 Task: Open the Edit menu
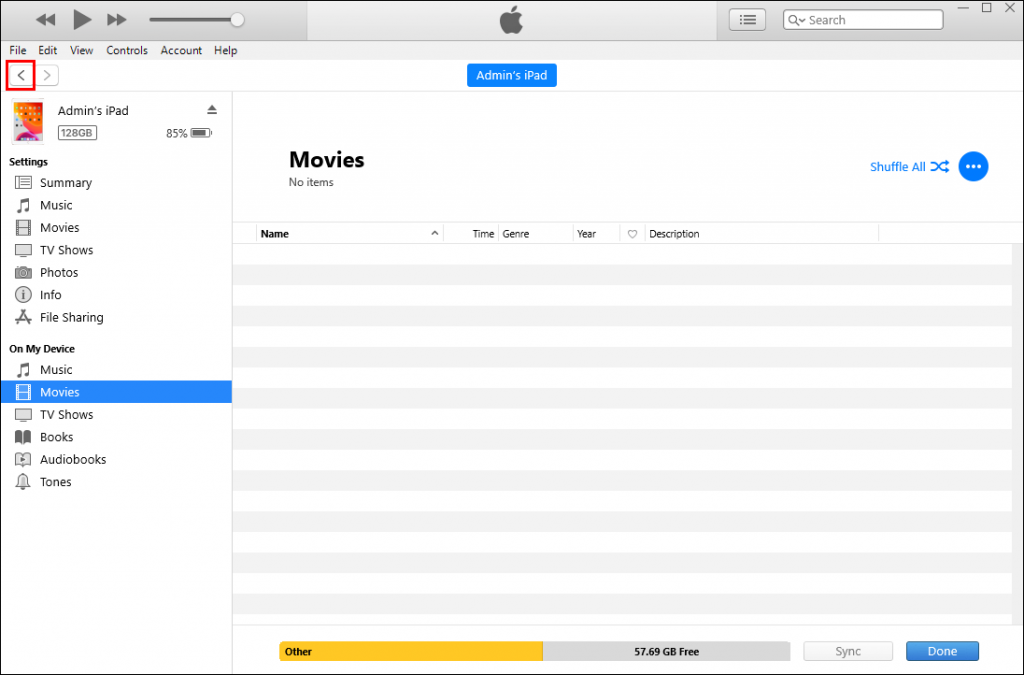(x=48, y=50)
